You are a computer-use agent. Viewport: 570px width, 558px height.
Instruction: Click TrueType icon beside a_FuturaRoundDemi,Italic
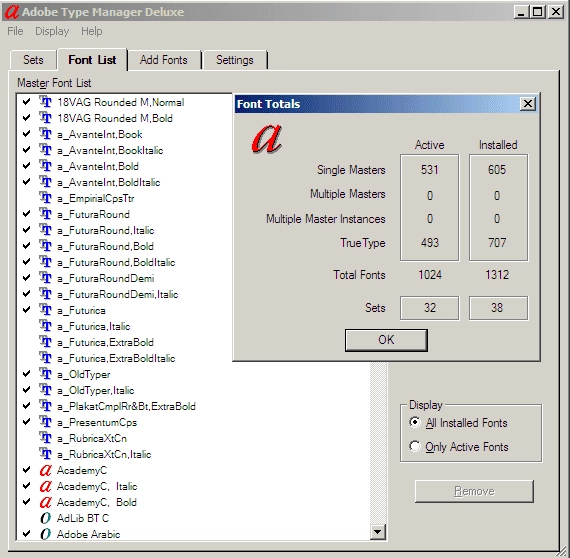coord(45,294)
